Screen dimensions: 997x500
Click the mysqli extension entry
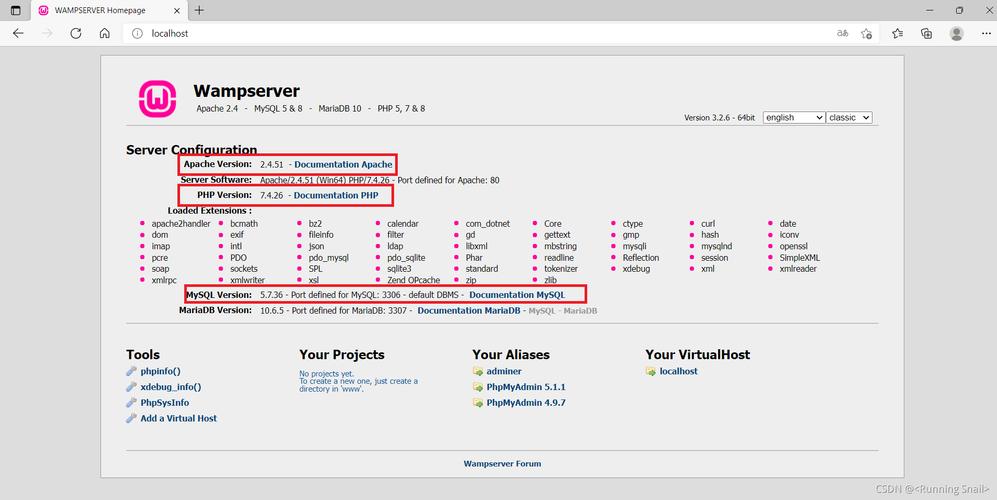(635, 246)
